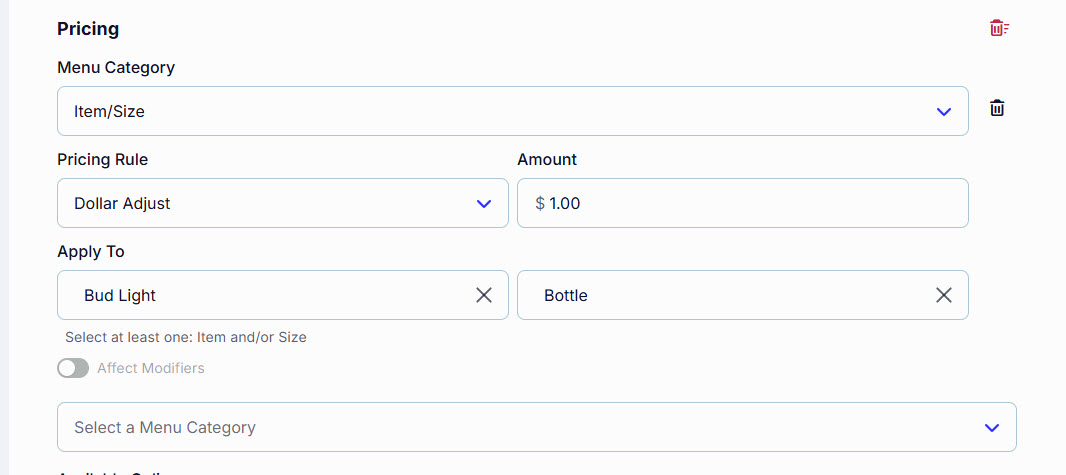The height and width of the screenshot is (475, 1066).
Task: Click the Amount field showing 1.00
Action: (x=742, y=203)
